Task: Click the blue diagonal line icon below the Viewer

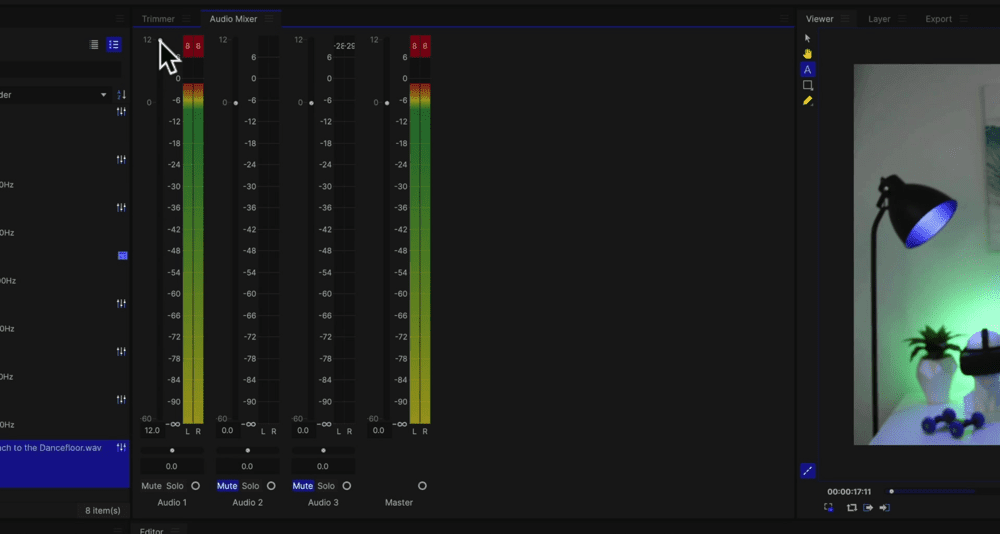Action: 807,471
